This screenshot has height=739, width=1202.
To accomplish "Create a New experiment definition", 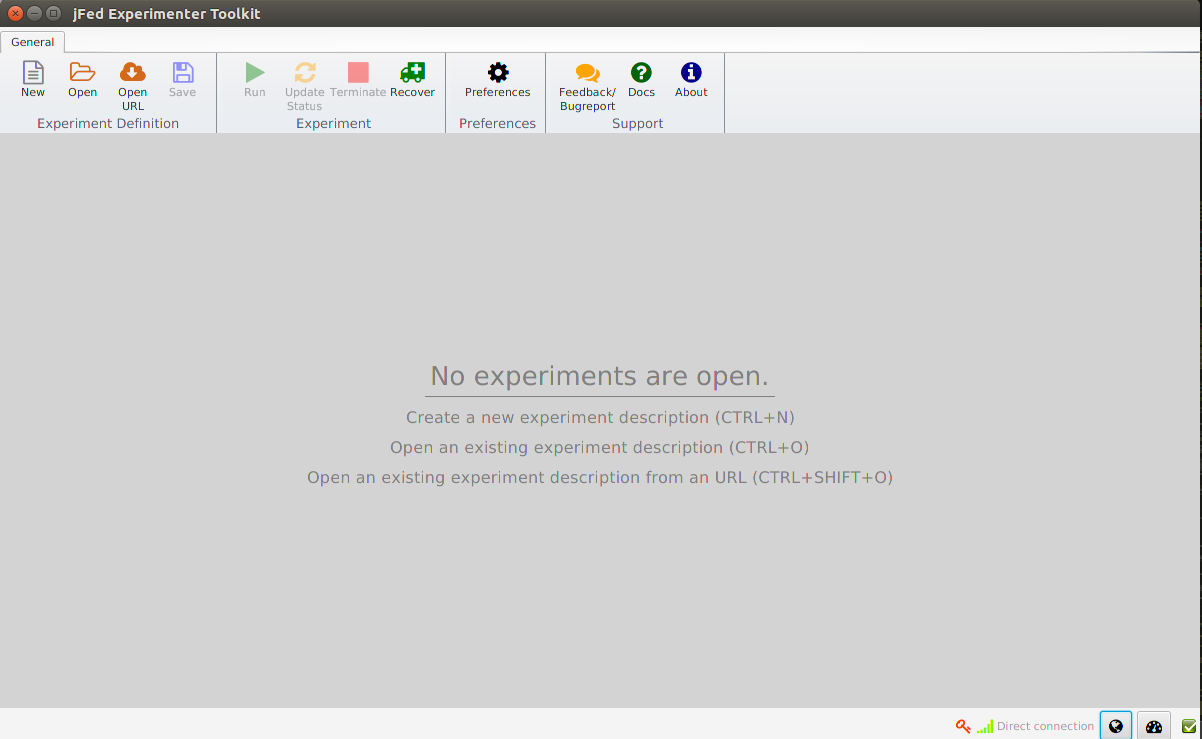I will pos(33,79).
